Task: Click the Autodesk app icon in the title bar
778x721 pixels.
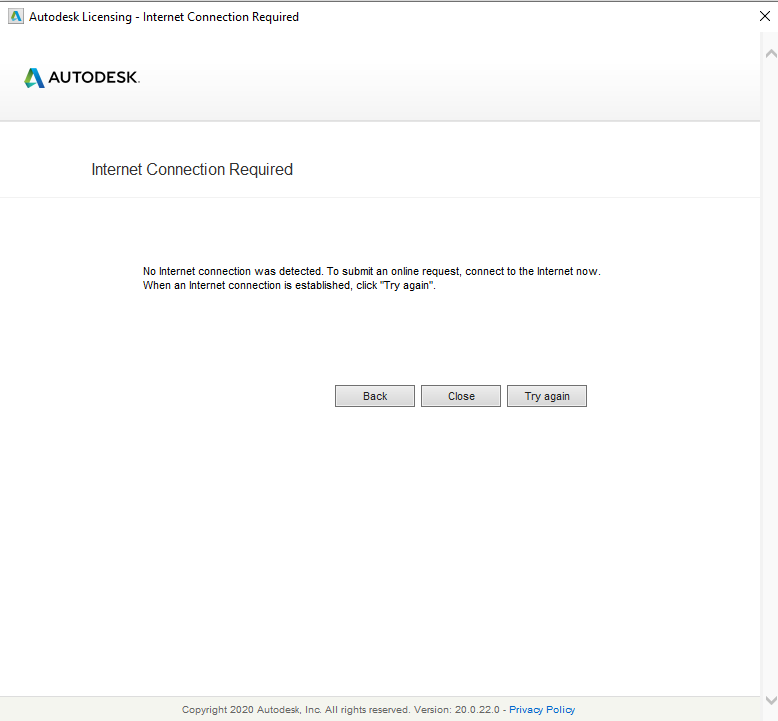Action: 16,16
